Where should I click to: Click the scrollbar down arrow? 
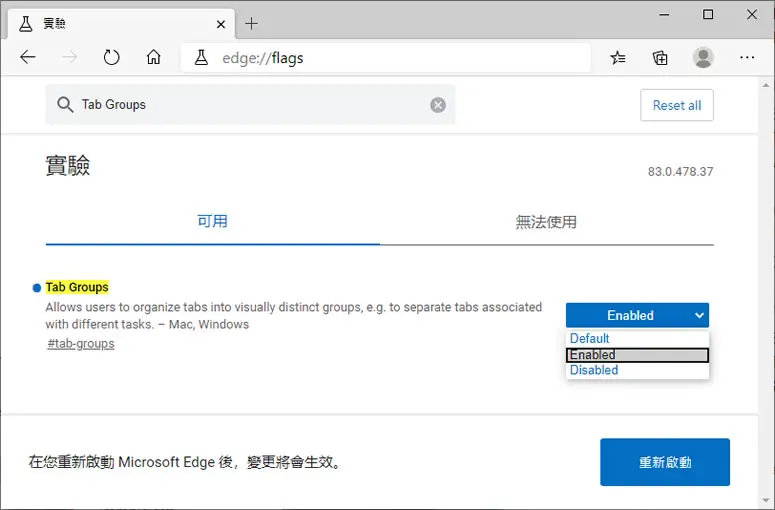[x=766, y=502]
